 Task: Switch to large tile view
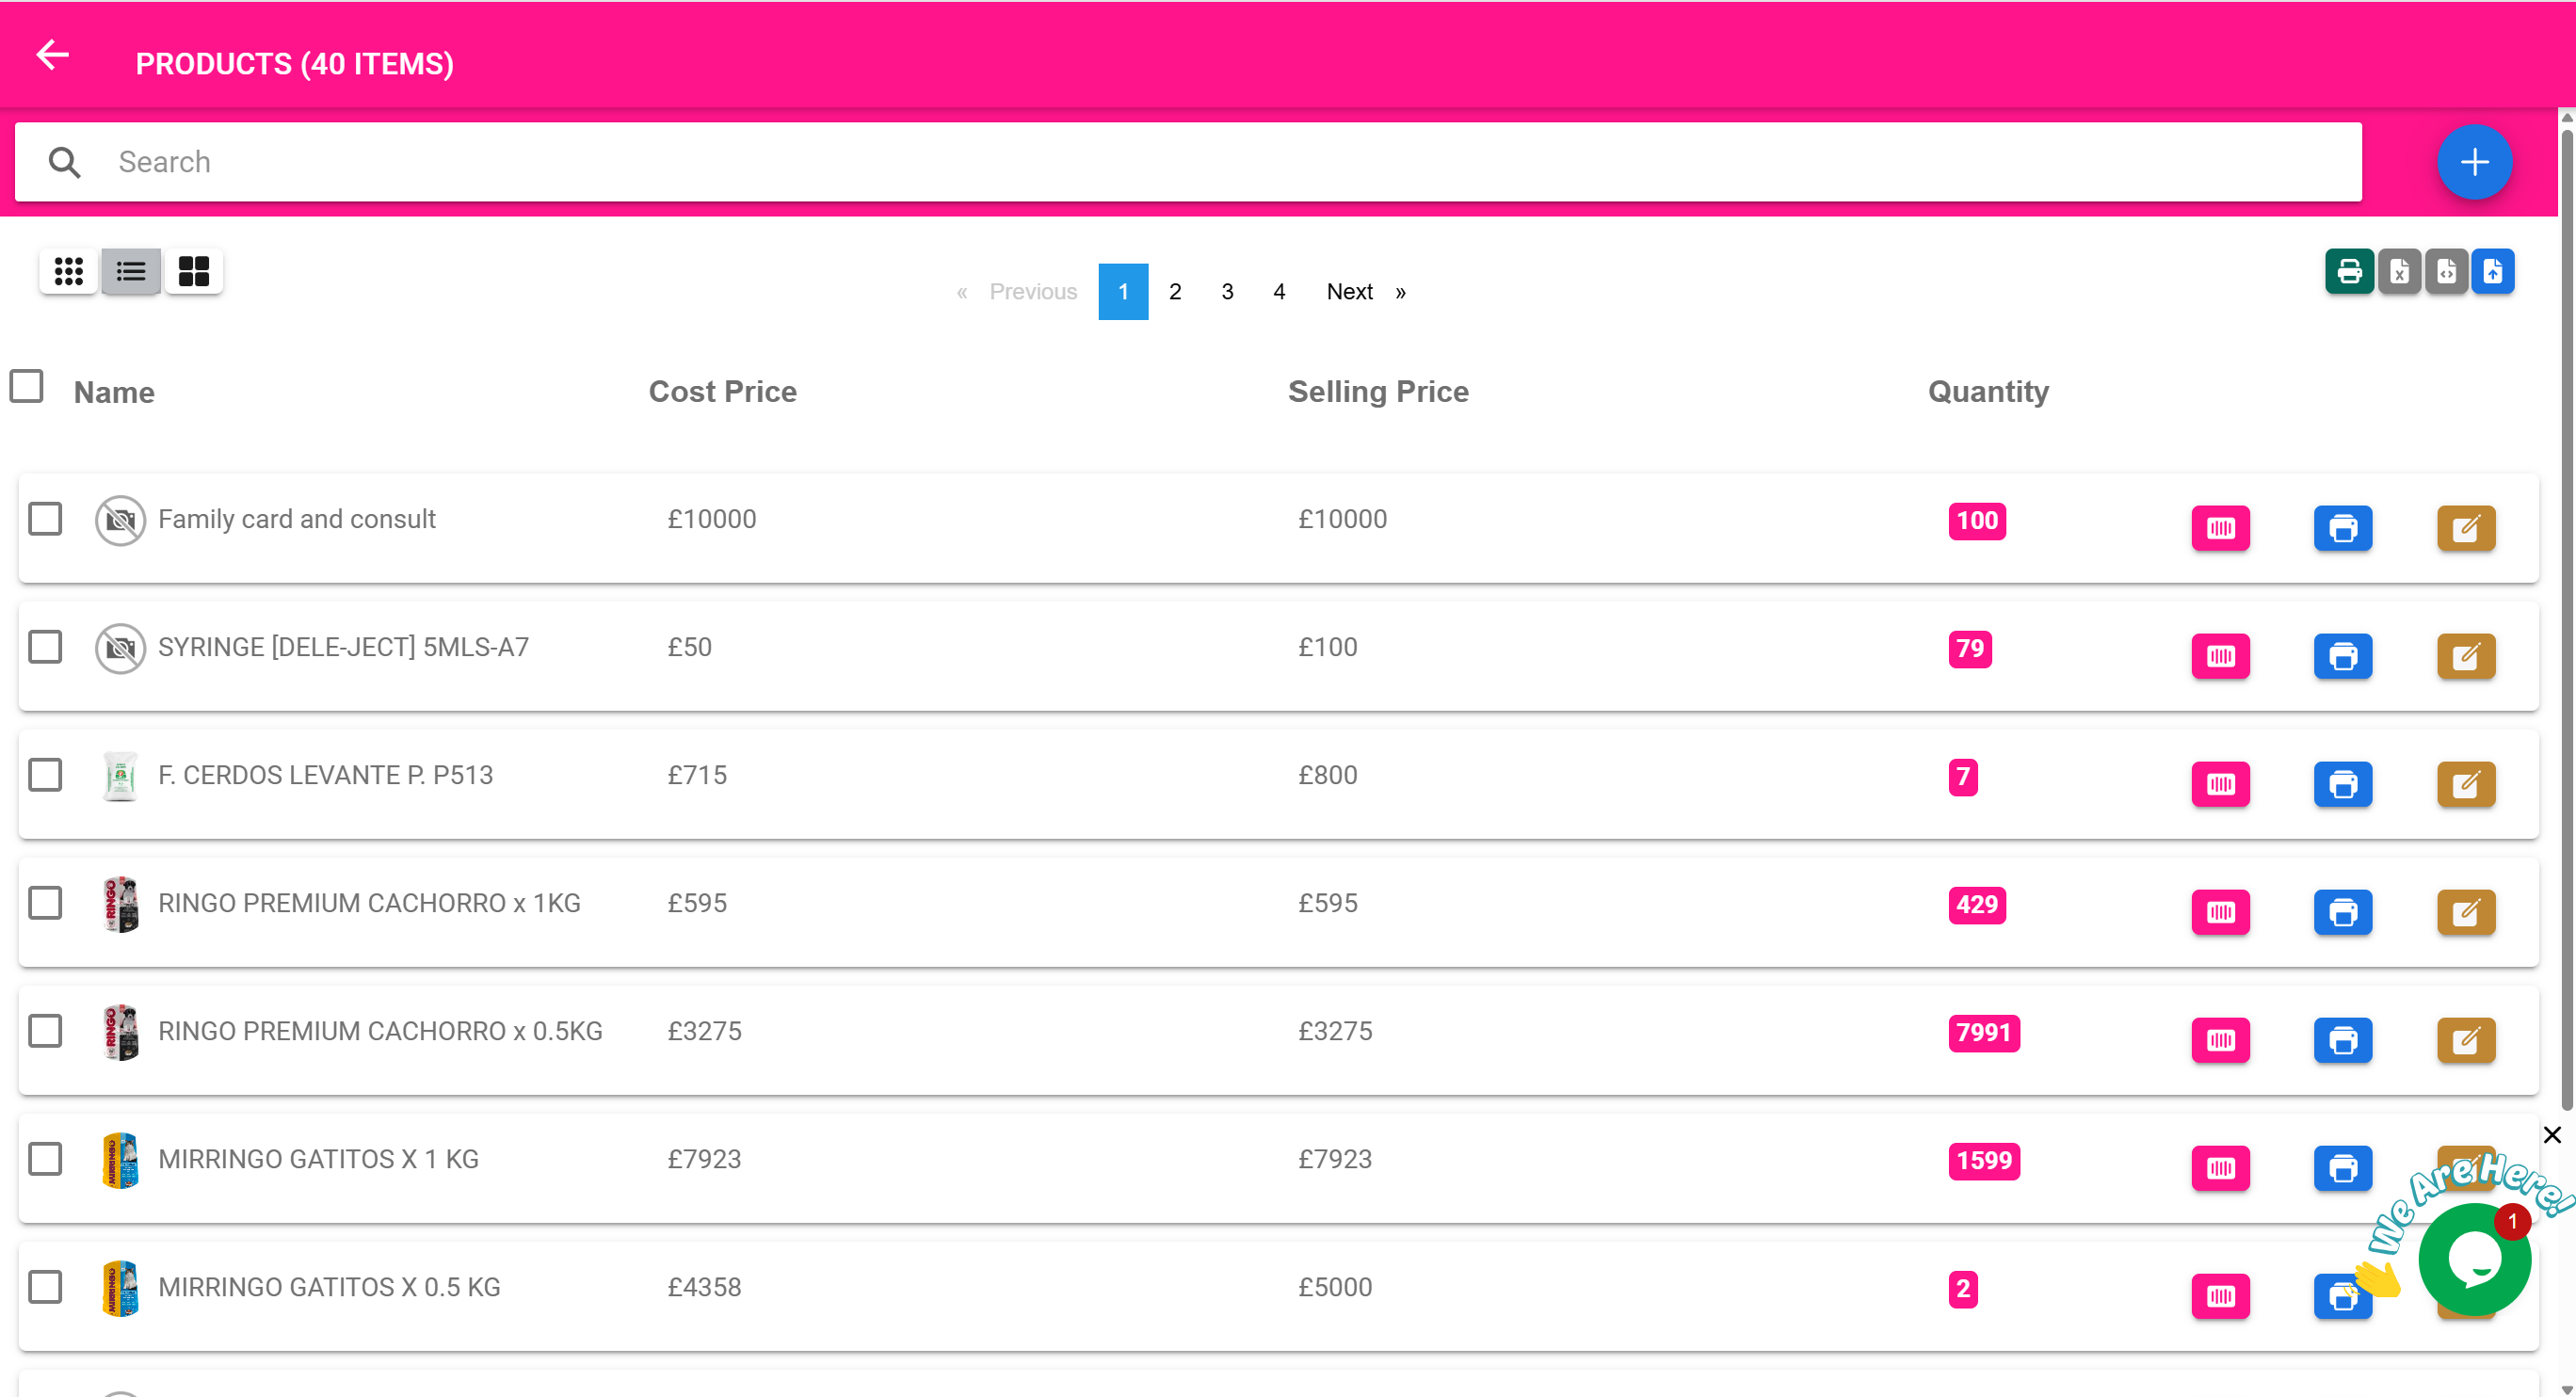click(x=194, y=271)
